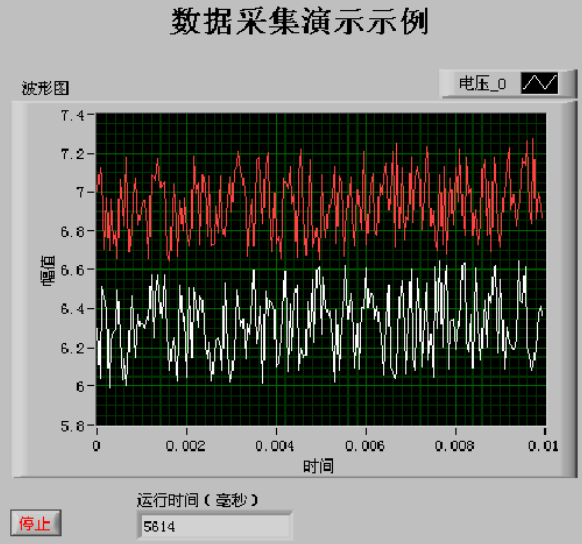582x544 pixels.
Task: Click the red 停止 stop button
Action: [x=36, y=523]
